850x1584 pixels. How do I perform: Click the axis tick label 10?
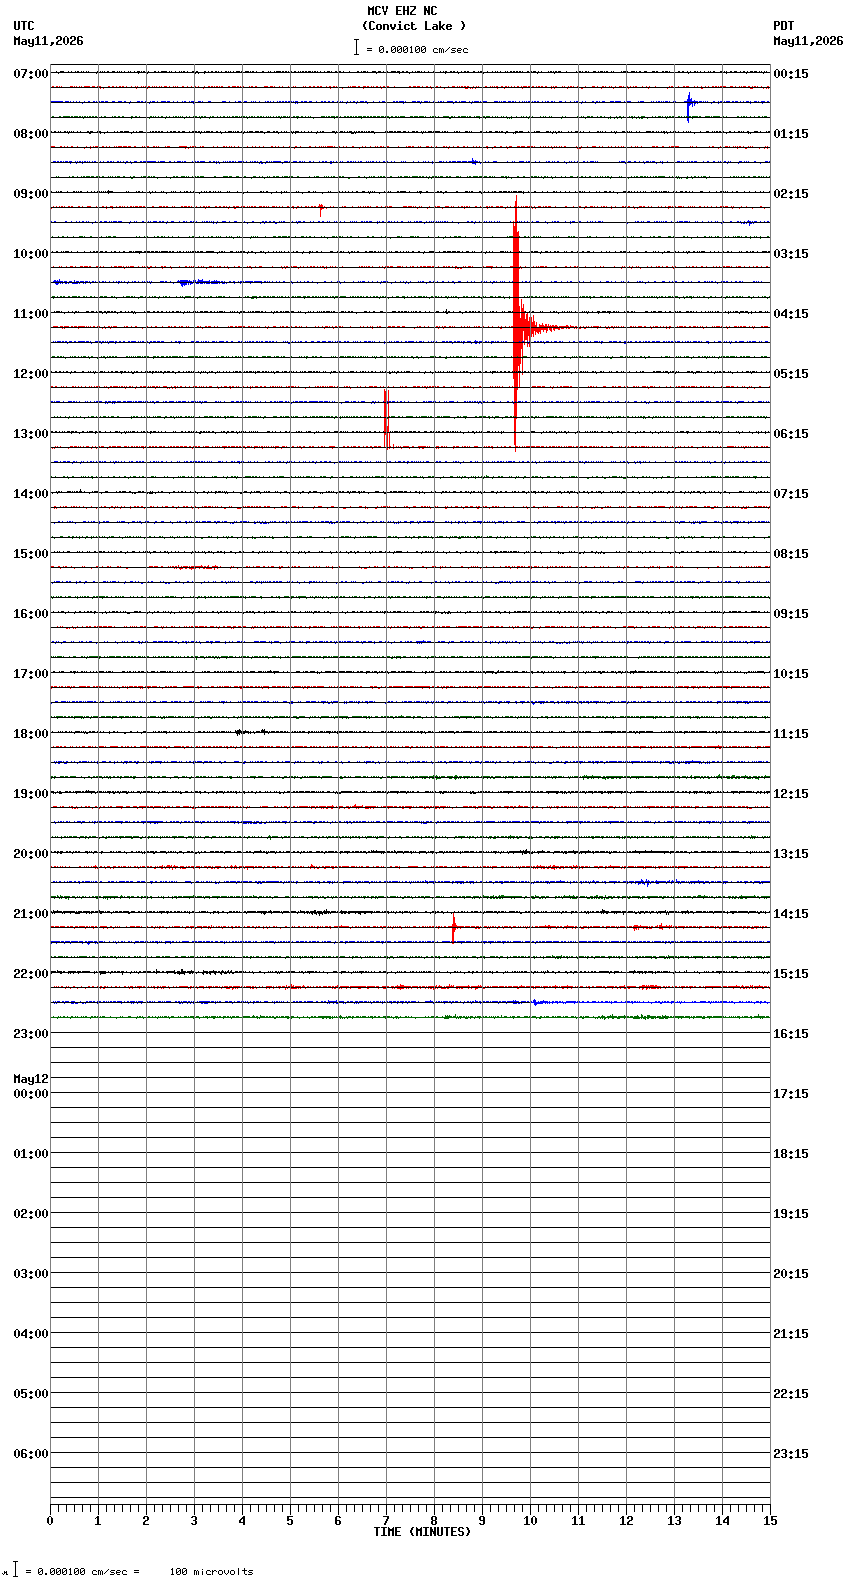click(x=530, y=1521)
